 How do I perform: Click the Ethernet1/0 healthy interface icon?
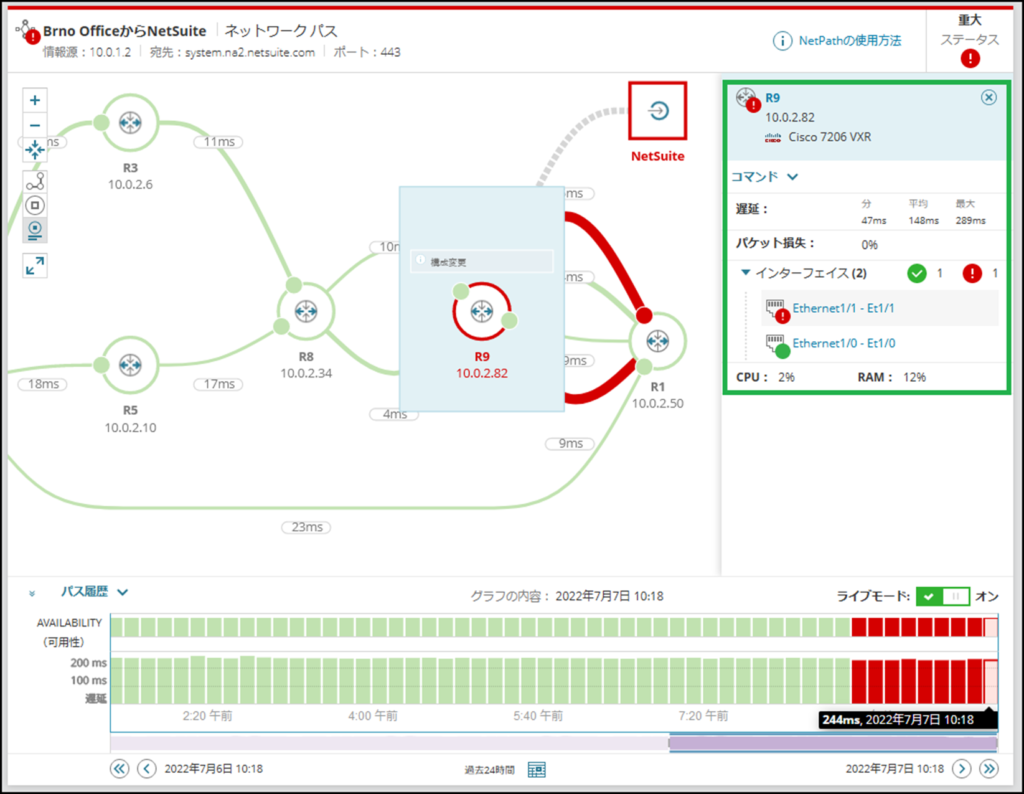(777, 346)
